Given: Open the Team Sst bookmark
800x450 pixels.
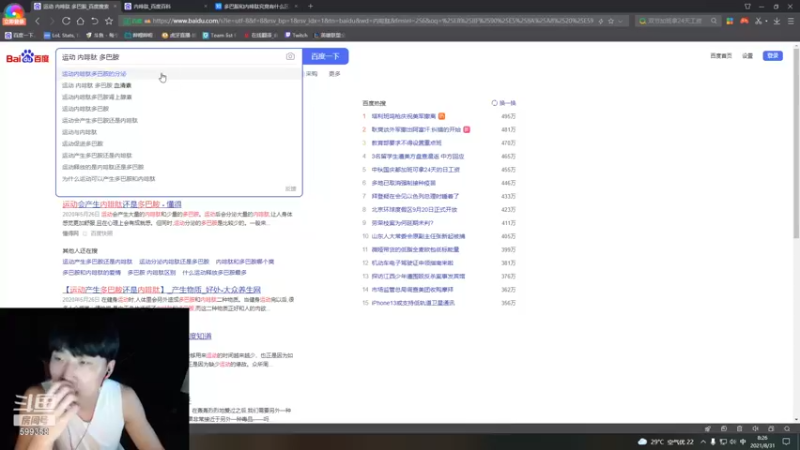Looking at the screenshot, I should (218, 35).
